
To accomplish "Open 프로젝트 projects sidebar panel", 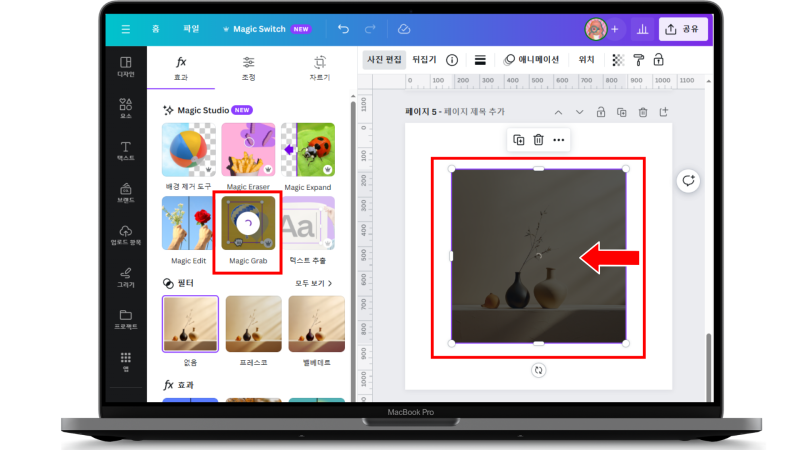I will click(126, 319).
